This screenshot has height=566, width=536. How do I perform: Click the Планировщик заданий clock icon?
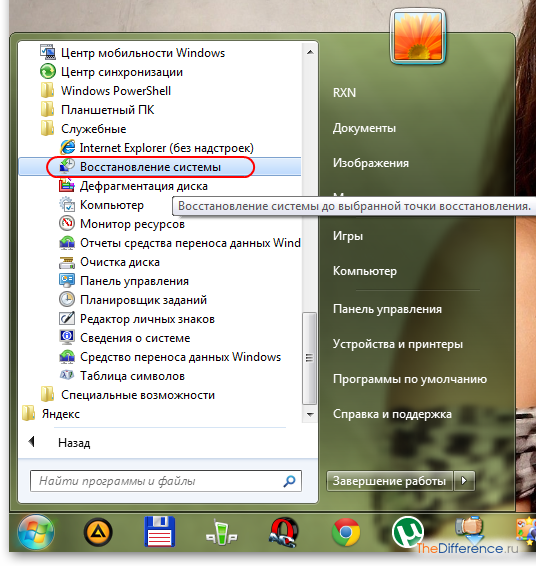(x=67, y=300)
